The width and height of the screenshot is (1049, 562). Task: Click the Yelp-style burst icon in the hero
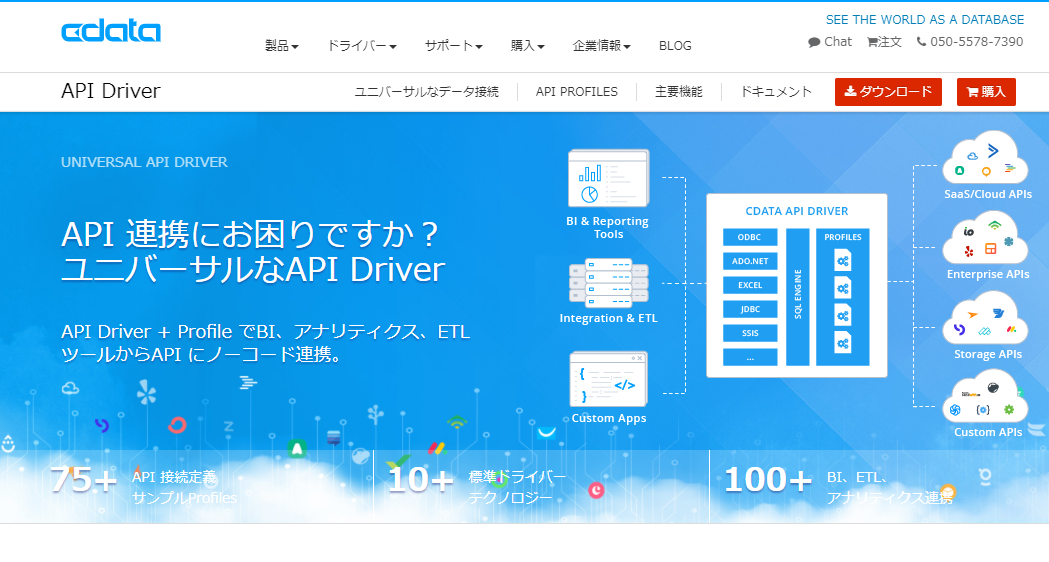tap(147, 392)
